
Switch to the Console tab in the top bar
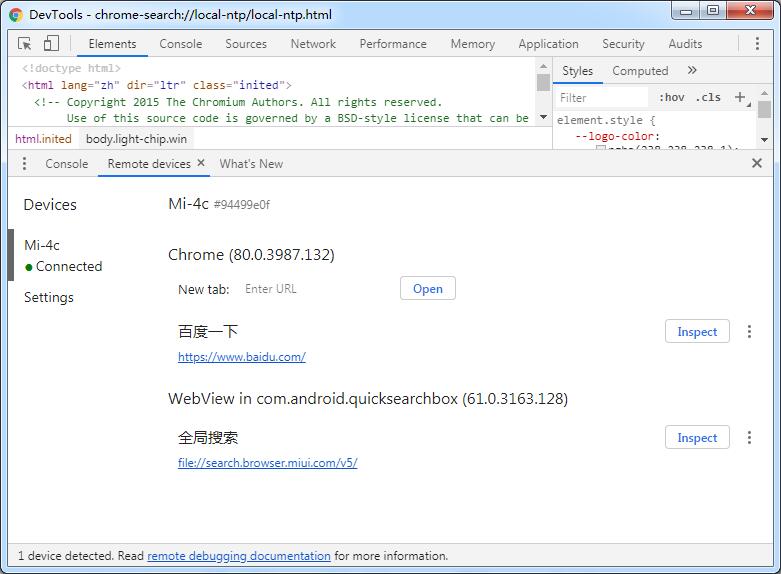180,44
